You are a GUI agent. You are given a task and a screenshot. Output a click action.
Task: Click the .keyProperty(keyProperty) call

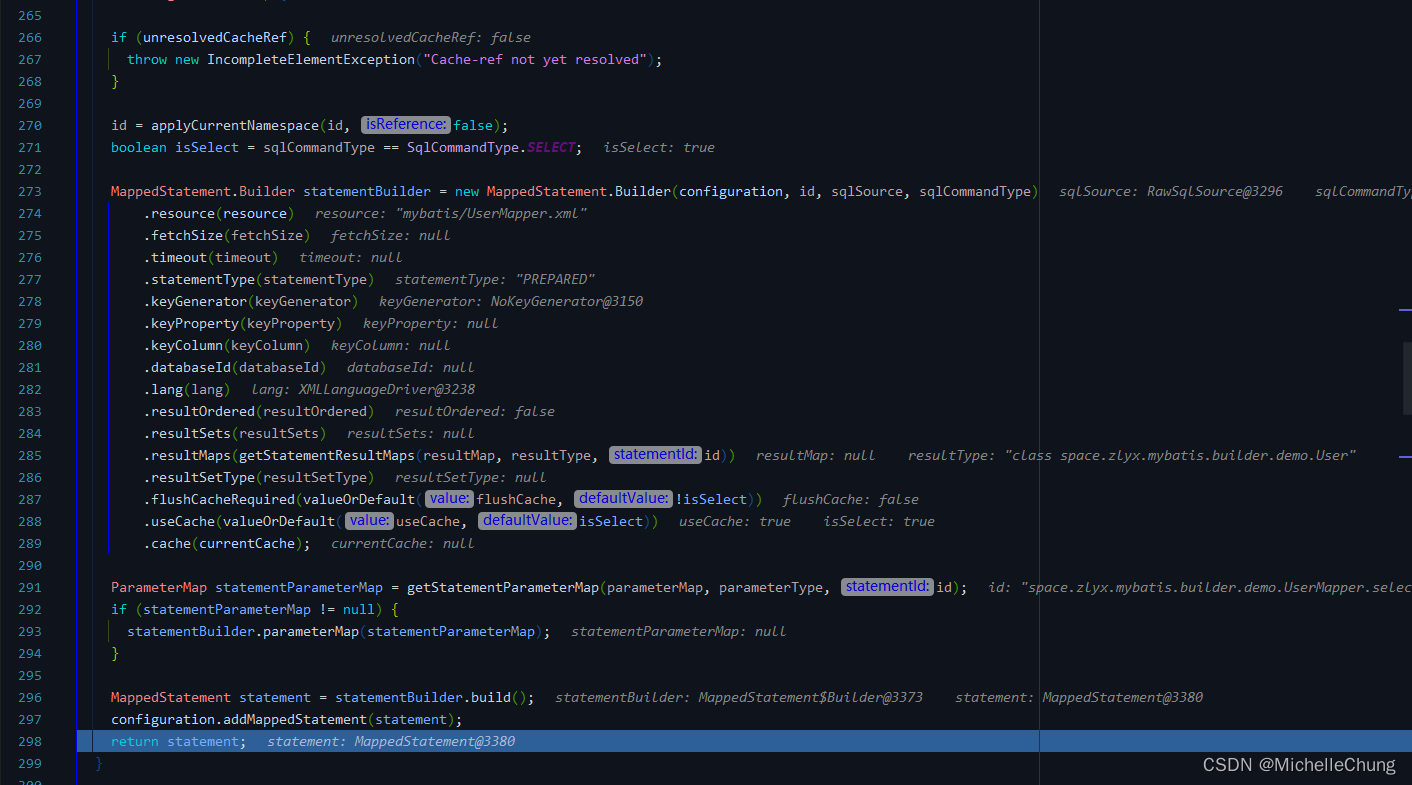pyautogui.click(x=242, y=323)
